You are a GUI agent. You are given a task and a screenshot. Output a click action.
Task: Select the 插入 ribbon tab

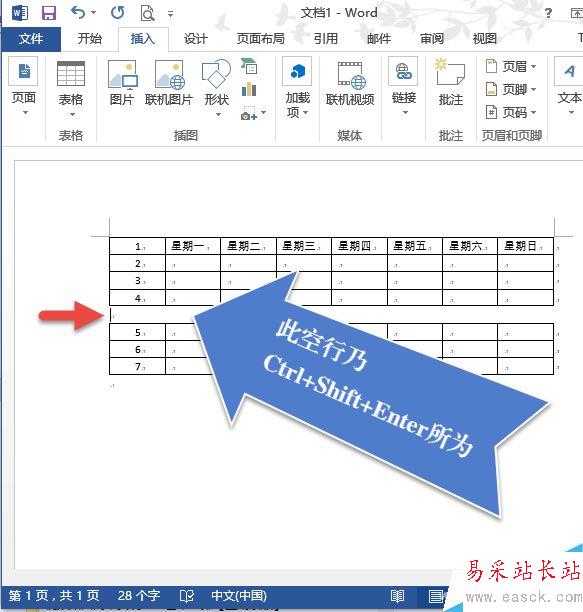pos(143,39)
